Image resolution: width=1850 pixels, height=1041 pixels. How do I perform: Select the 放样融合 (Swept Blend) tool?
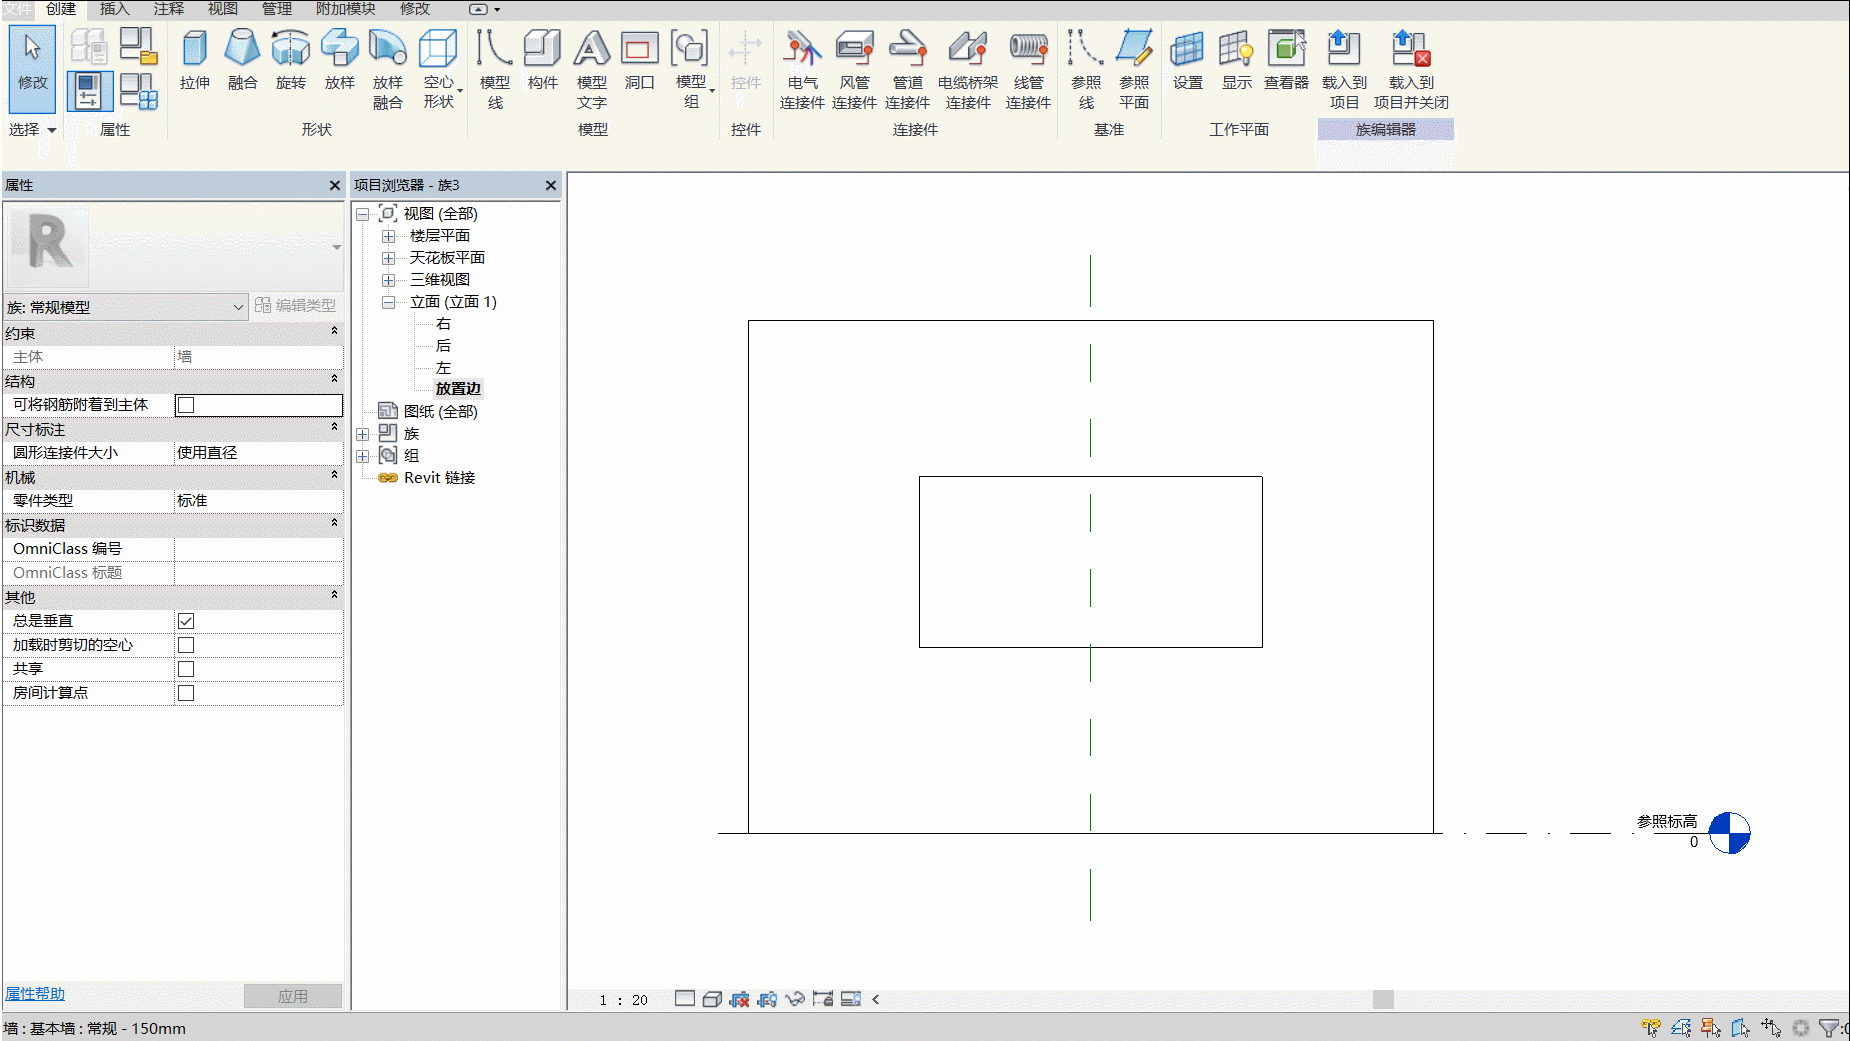pos(387,69)
